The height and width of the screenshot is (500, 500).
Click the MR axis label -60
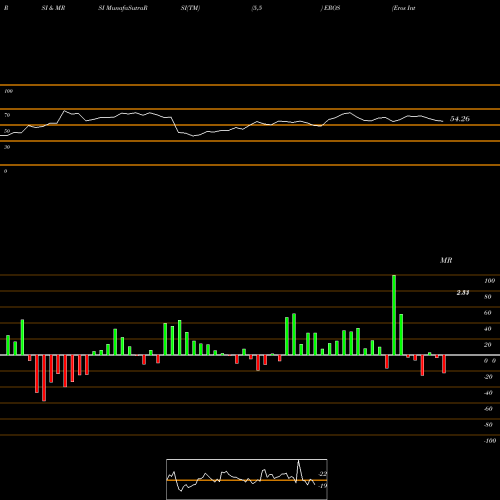(488, 409)
